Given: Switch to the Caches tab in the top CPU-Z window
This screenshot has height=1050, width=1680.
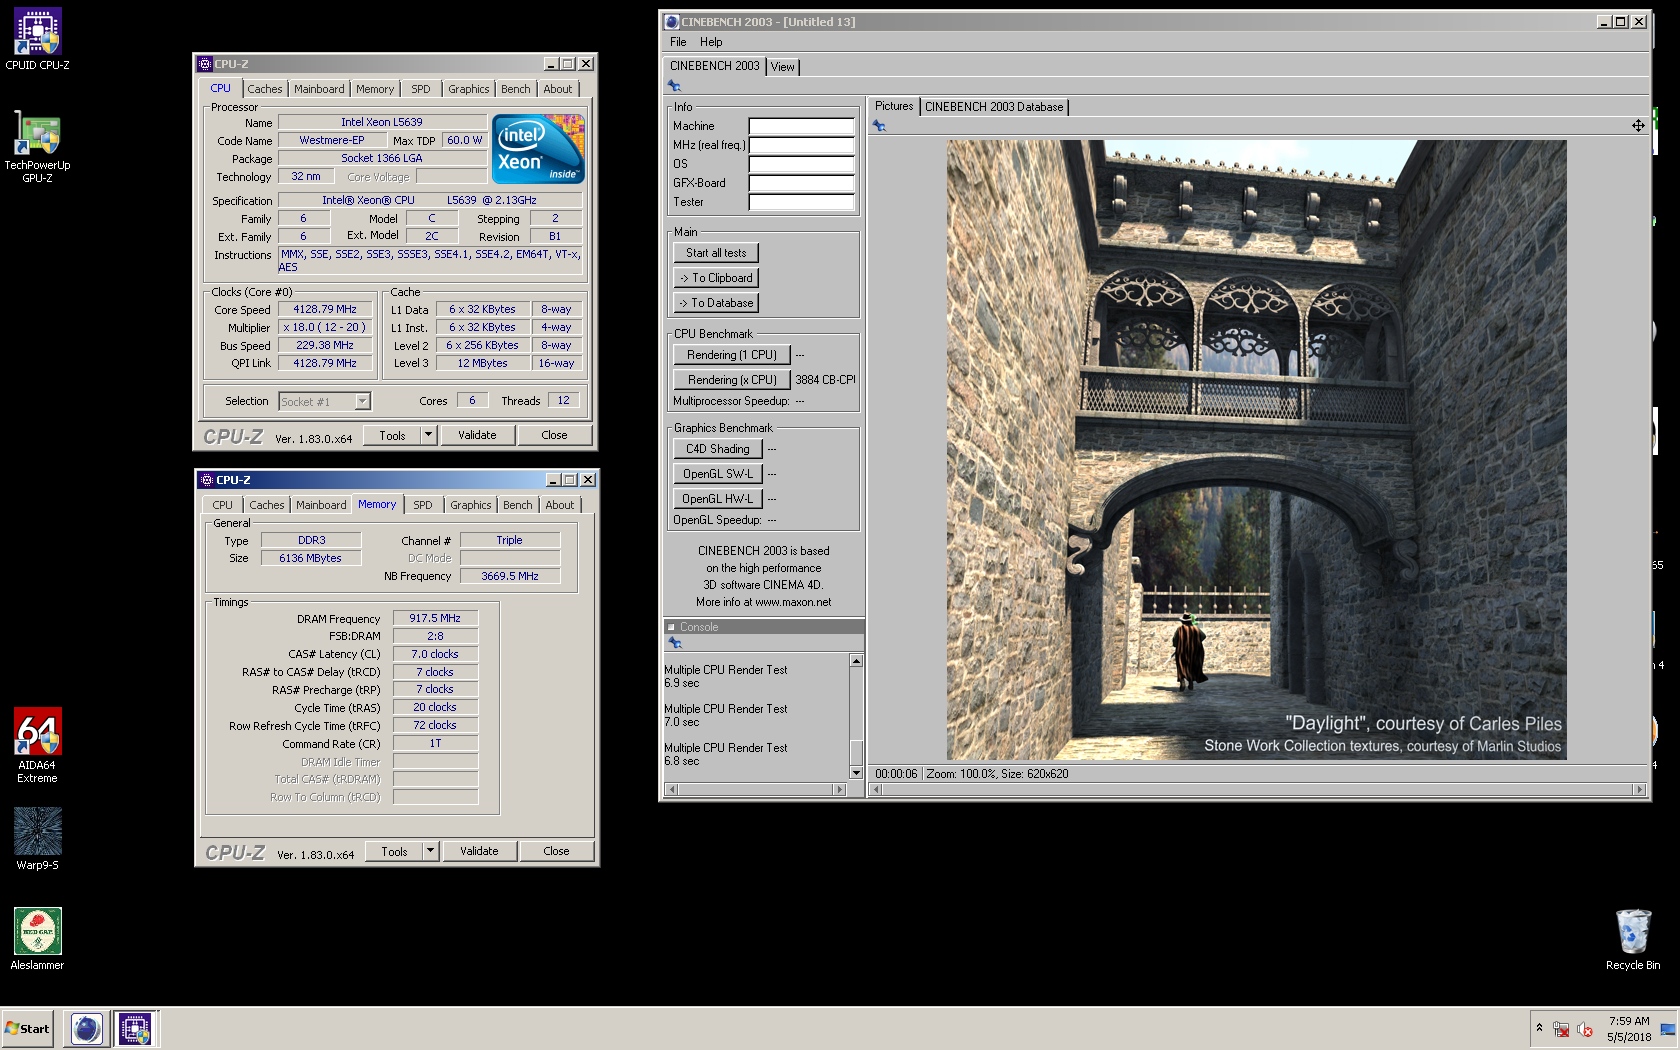Looking at the screenshot, I should point(265,89).
